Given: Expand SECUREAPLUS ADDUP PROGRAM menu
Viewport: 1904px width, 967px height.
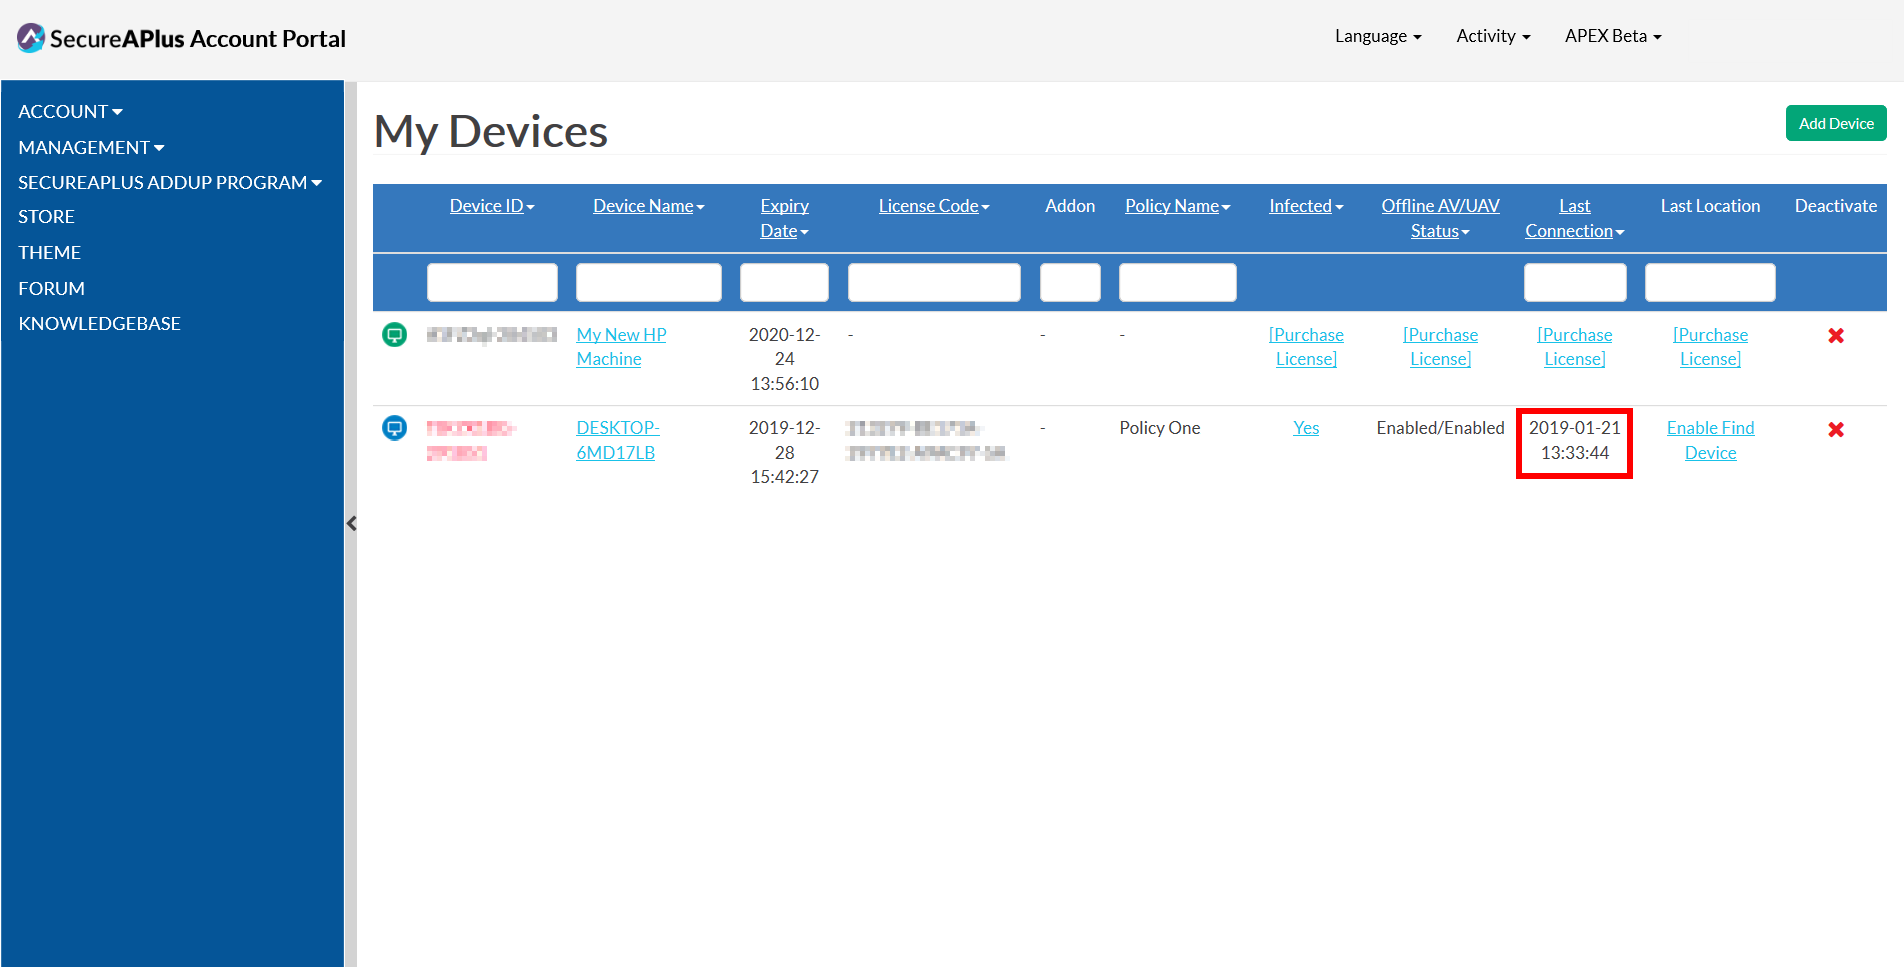Looking at the screenshot, I should tap(170, 182).
